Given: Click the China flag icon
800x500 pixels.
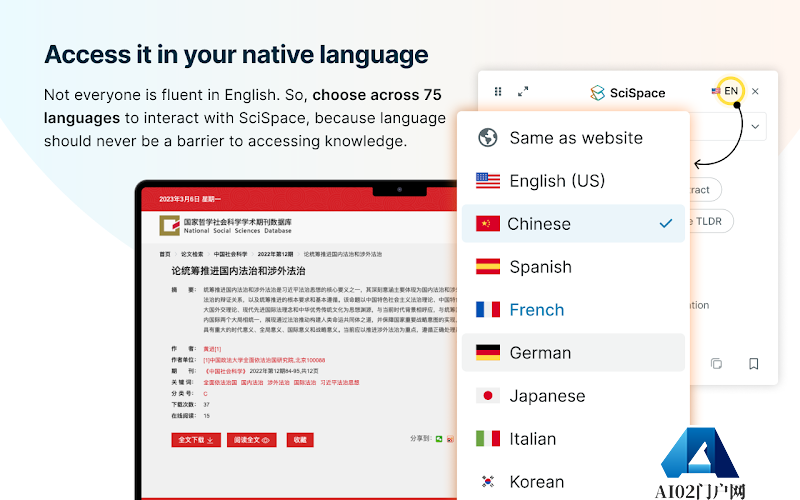Looking at the screenshot, I should (x=488, y=223).
